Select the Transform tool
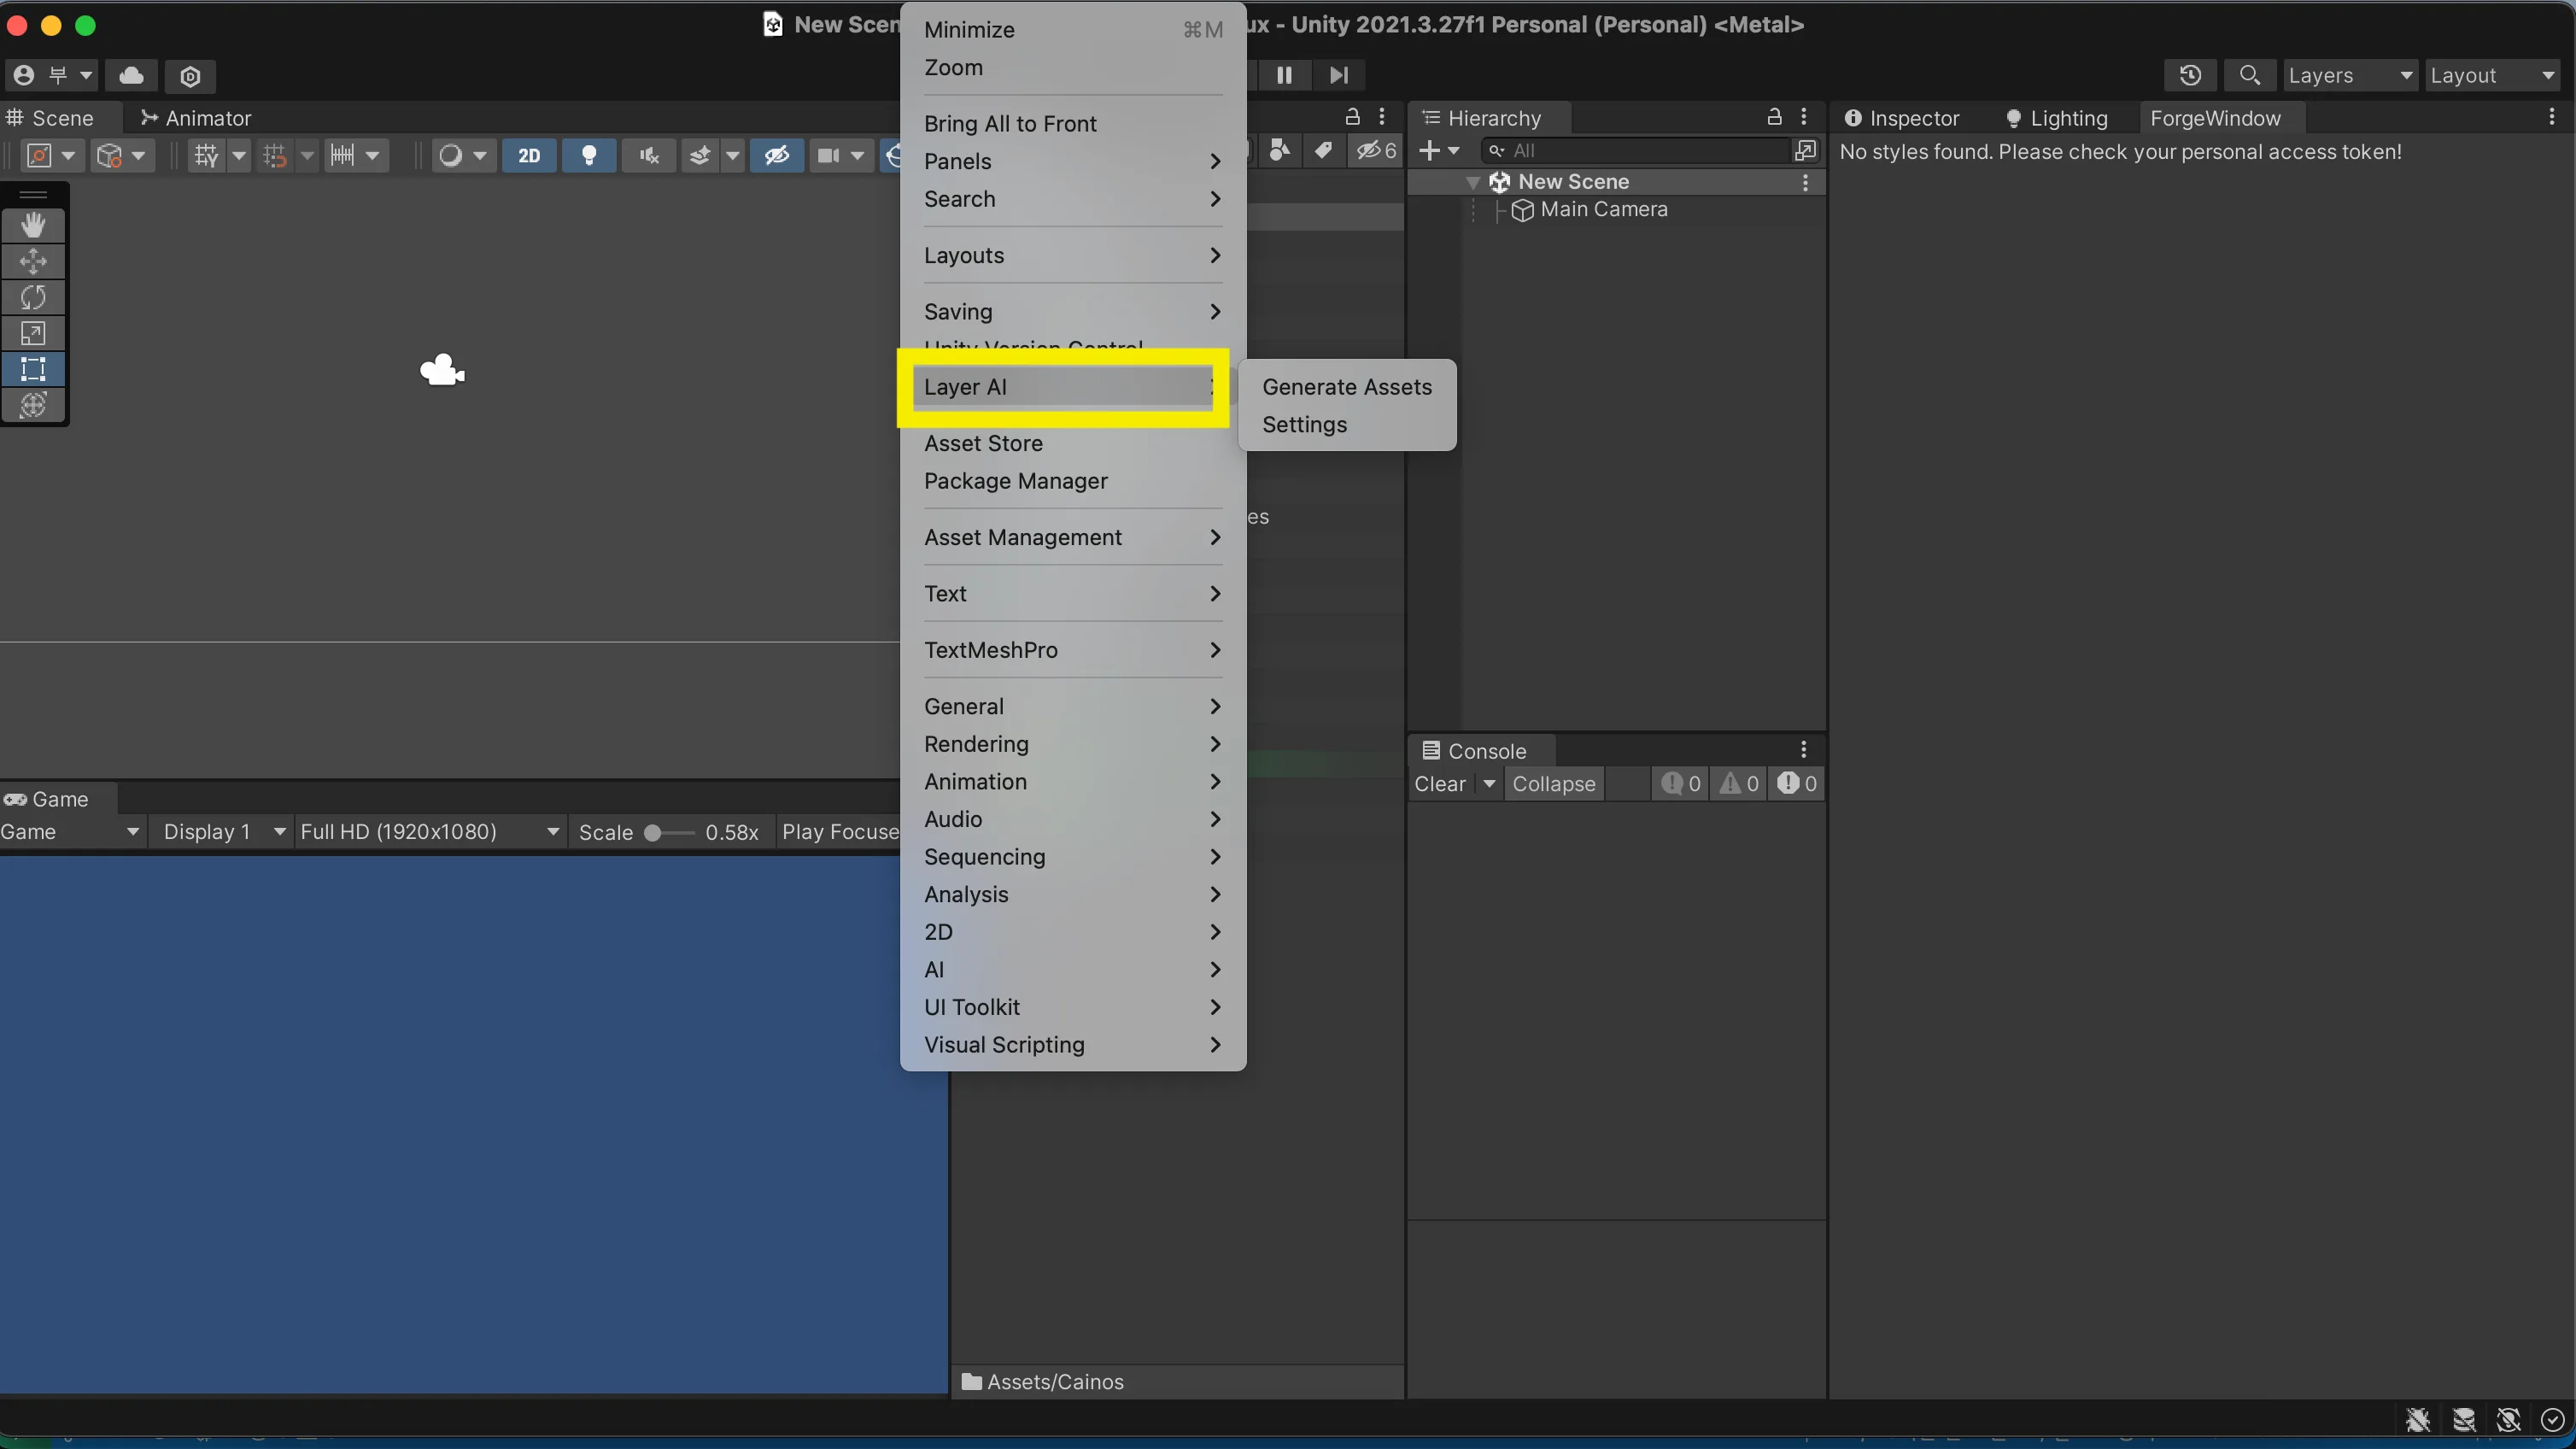Viewport: 2576px width, 1449px height. tap(33, 405)
